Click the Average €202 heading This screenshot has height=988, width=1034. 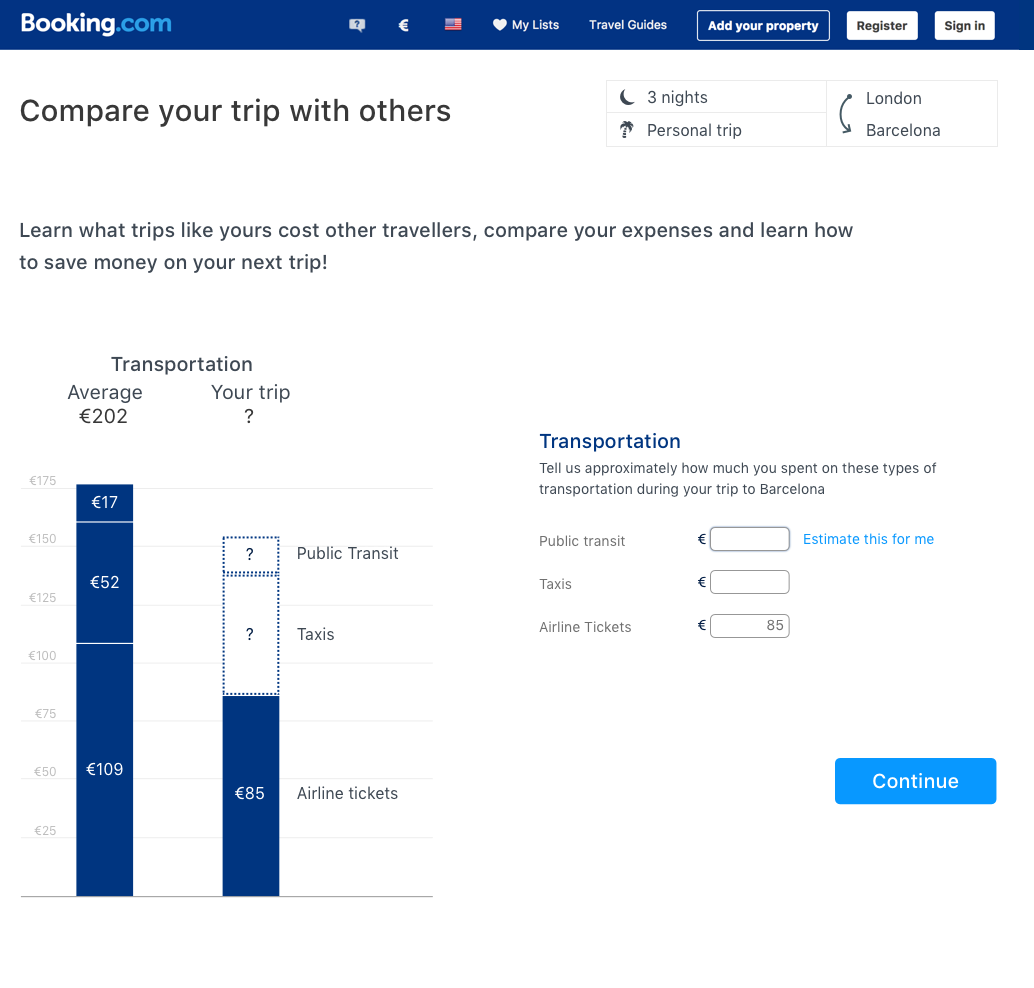pyautogui.click(x=104, y=404)
